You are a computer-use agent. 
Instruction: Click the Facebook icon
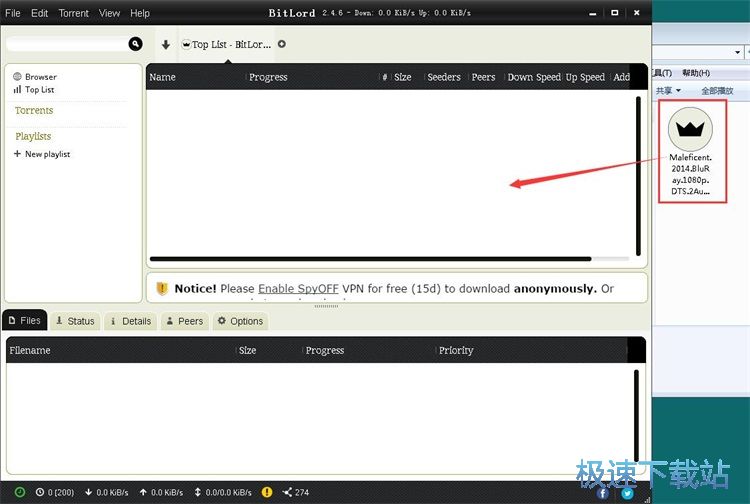tap(603, 493)
